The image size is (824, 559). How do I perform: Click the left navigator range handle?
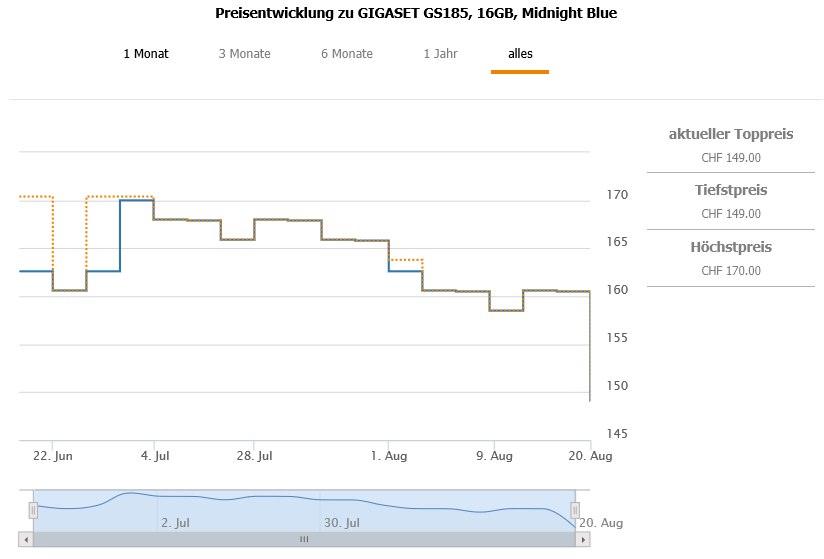point(33,510)
